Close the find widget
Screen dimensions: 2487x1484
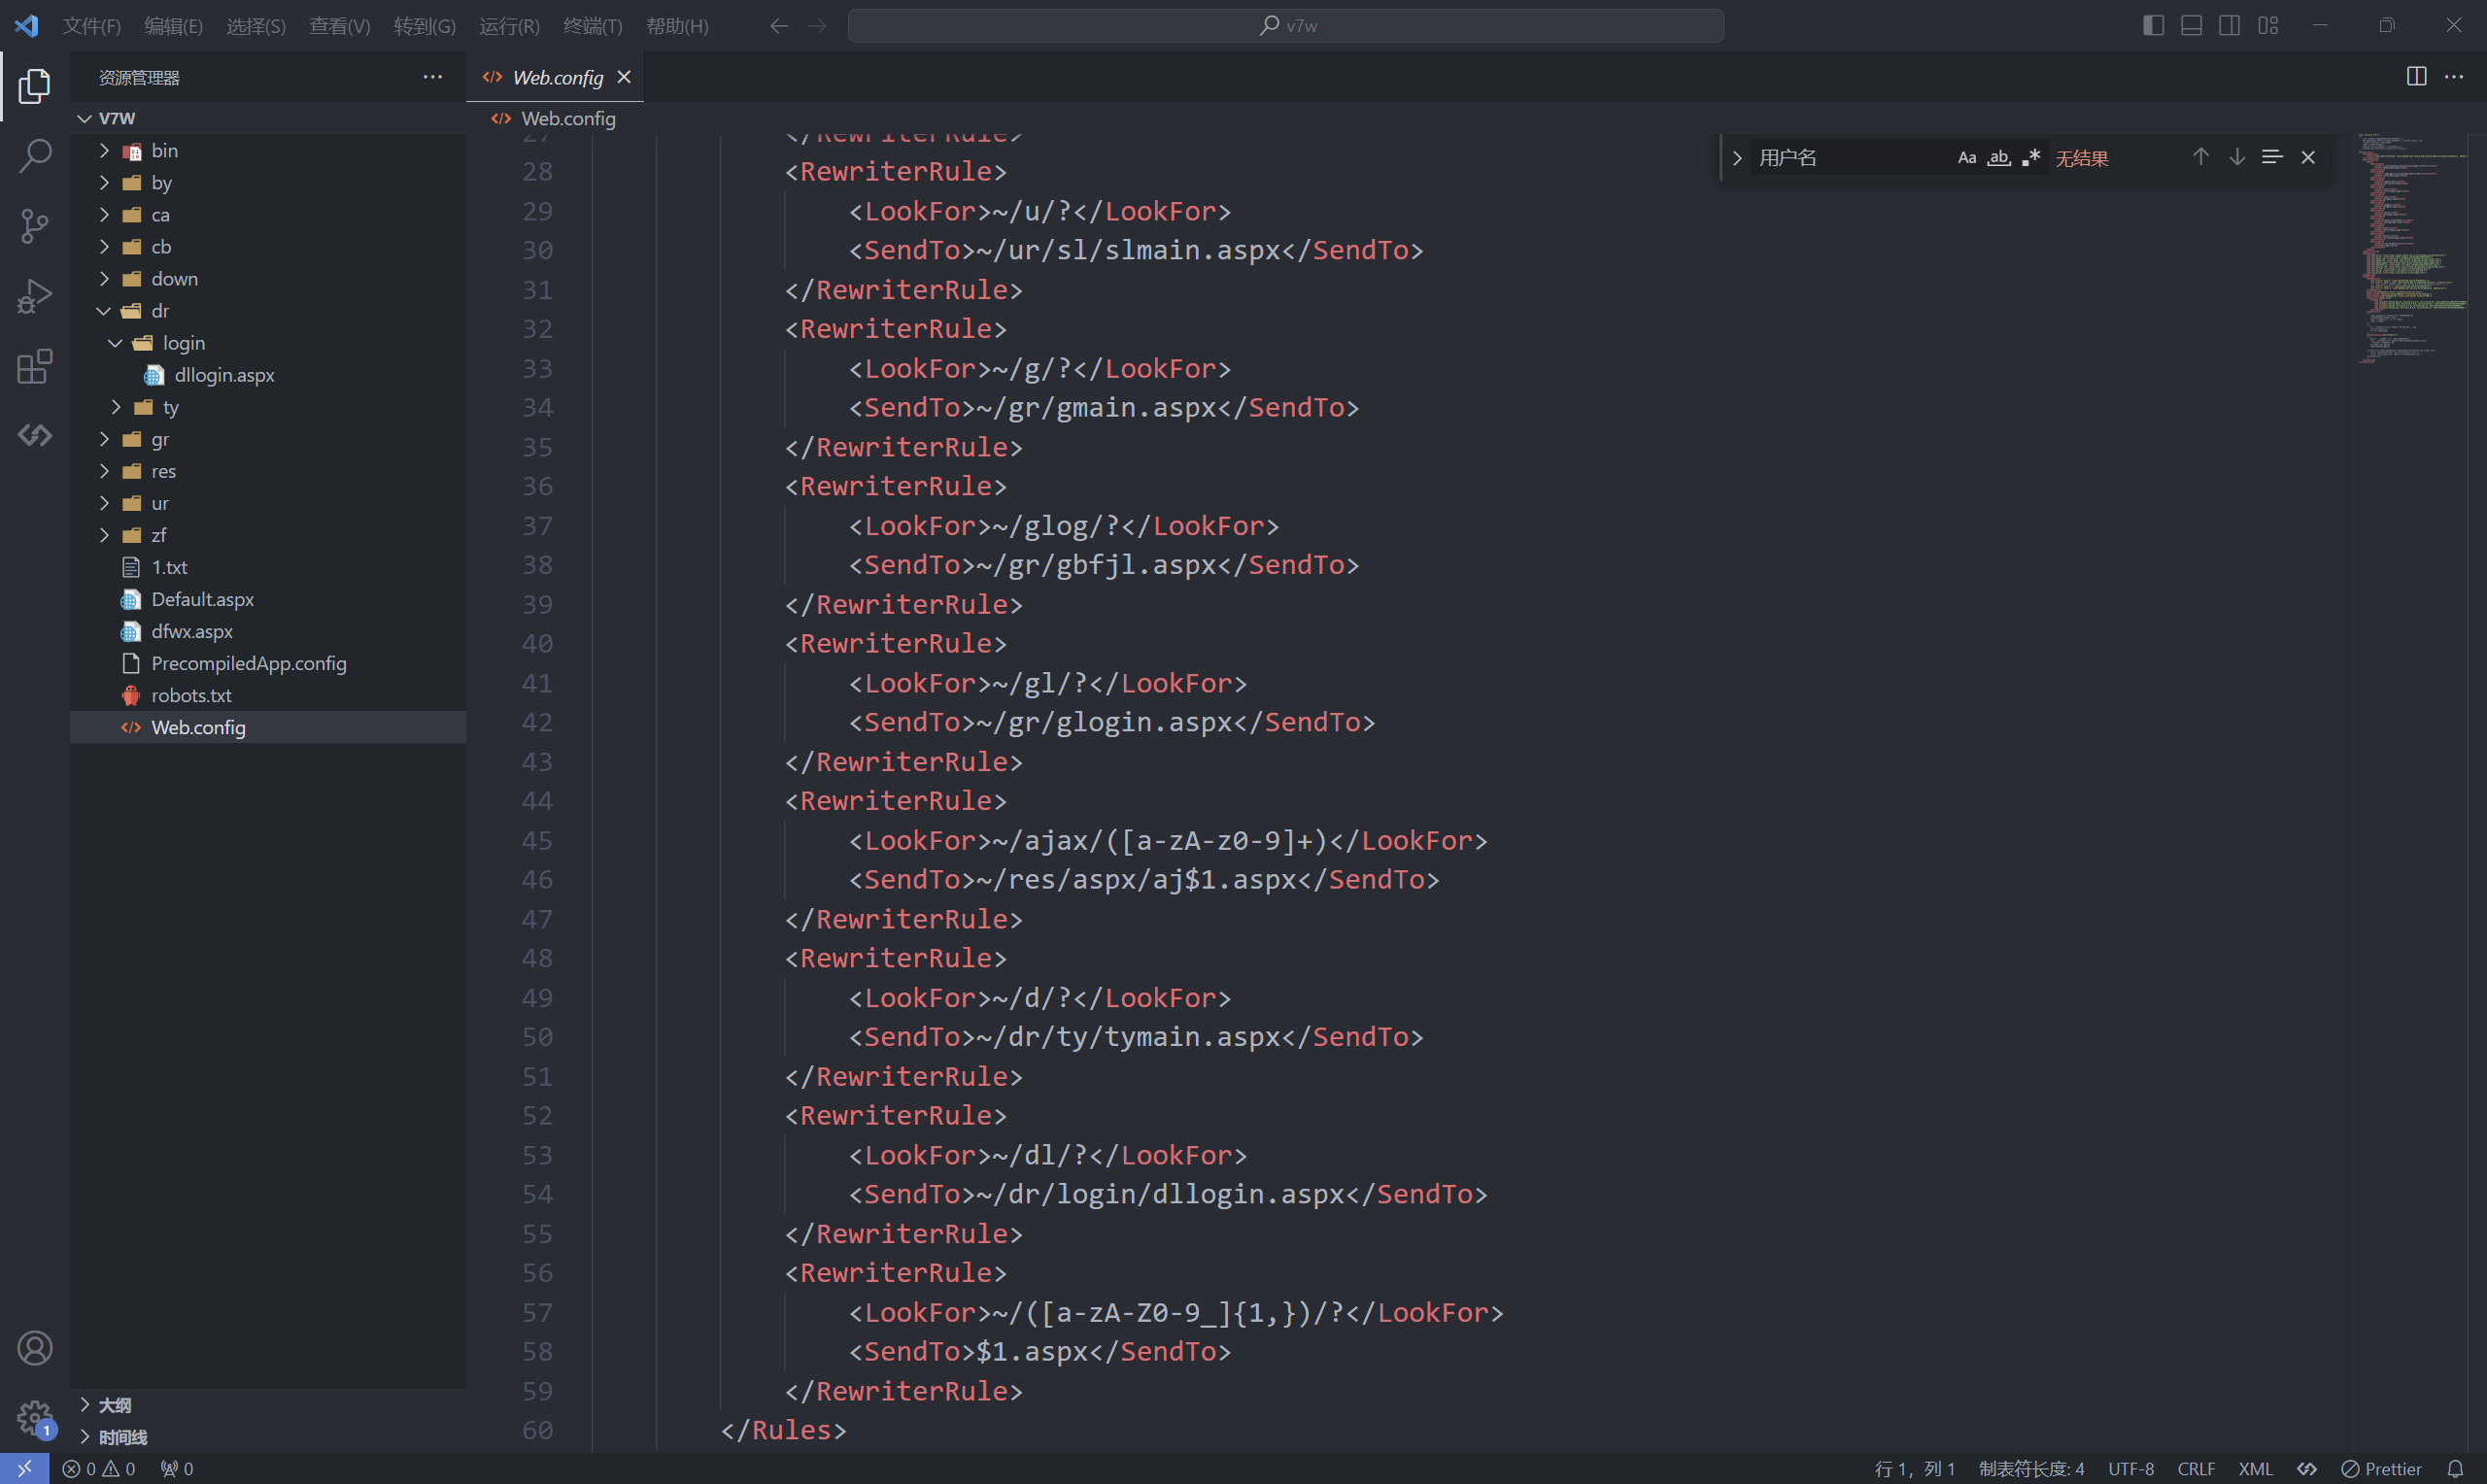pos(2308,157)
